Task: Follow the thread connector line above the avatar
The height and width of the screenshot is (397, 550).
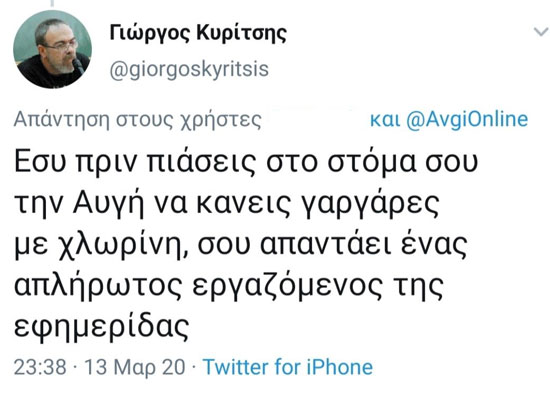Action: click(x=53, y=3)
